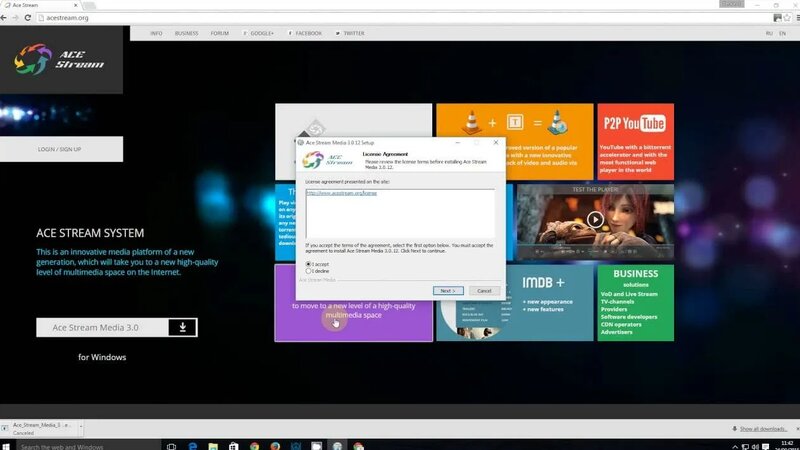Click Next in the Ace Stream setup
The height and width of the screenshot is (450, 800).
(x=448, y=291)
